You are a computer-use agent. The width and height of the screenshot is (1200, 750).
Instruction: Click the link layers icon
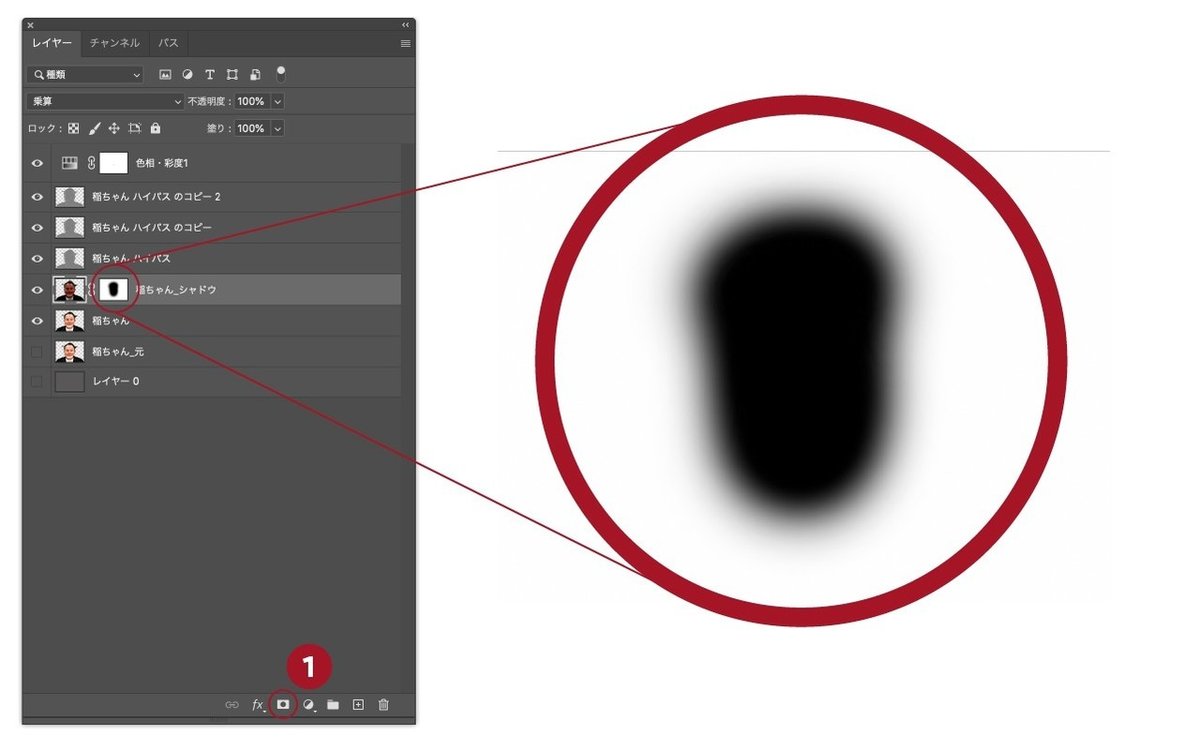coord(232,705)
